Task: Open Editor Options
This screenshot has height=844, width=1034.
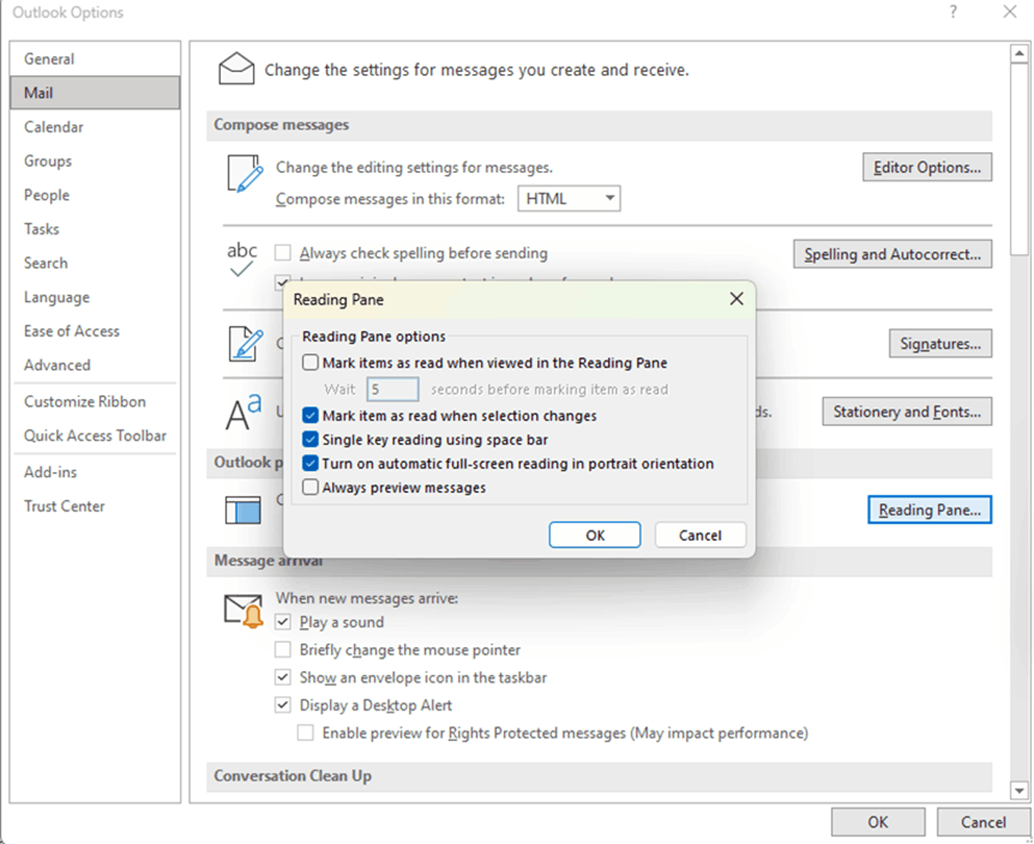Action: 927,167
